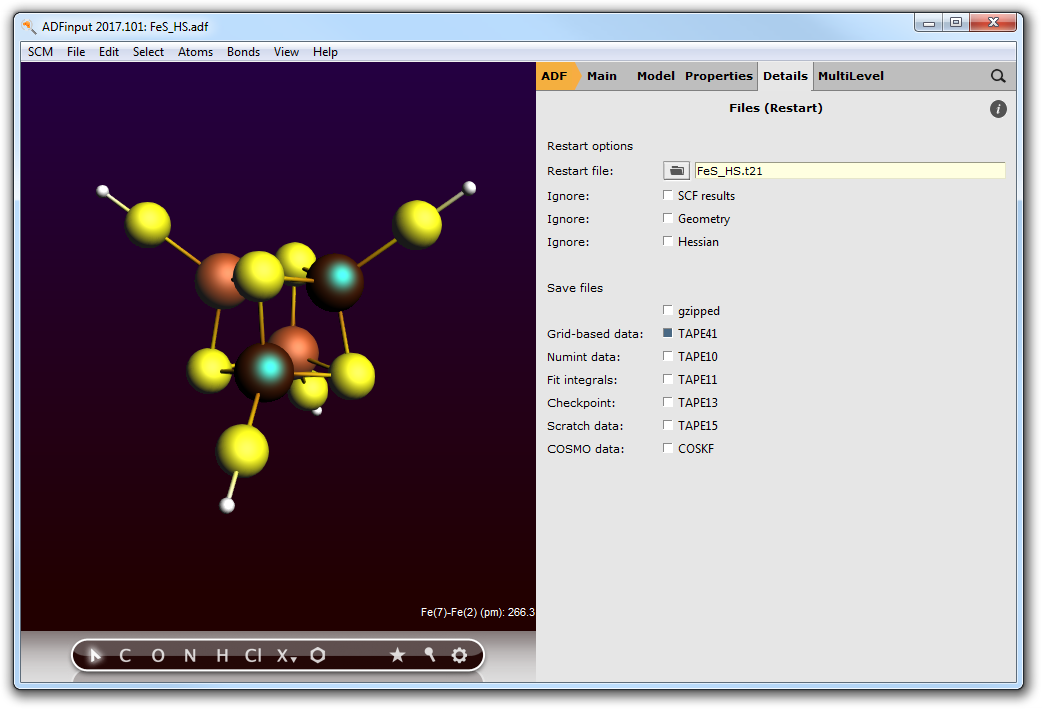The width and height of the screenshot is (1042, 709).
Task: Click the Grid-based data label
Action: [595, 334]
